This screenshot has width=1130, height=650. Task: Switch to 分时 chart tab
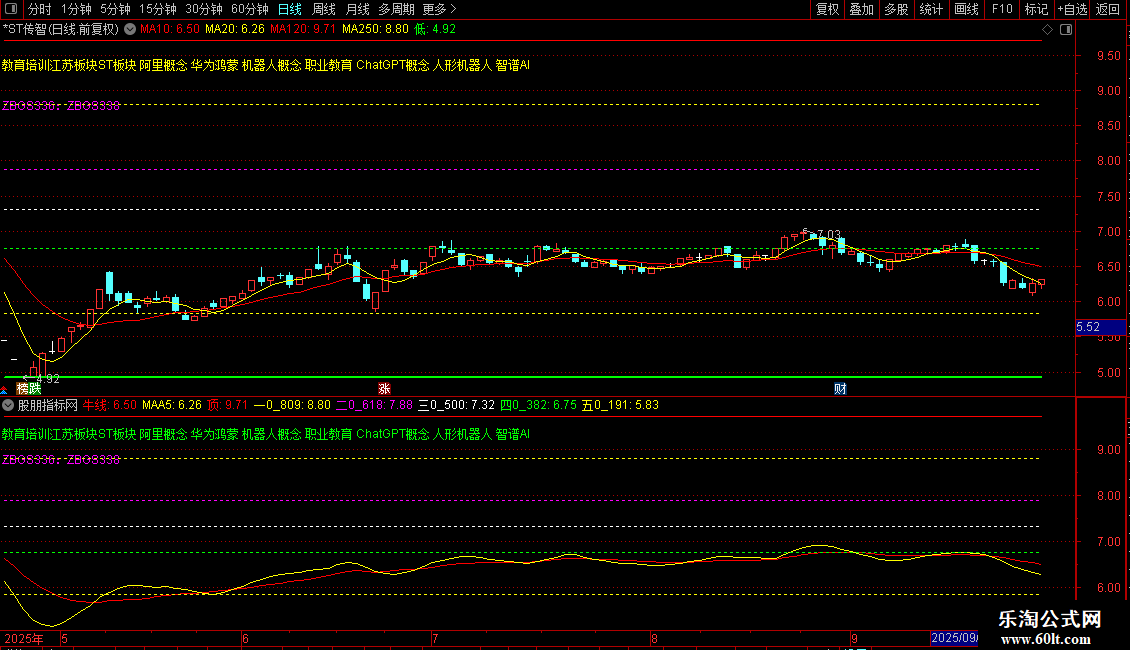coord(40,9)
